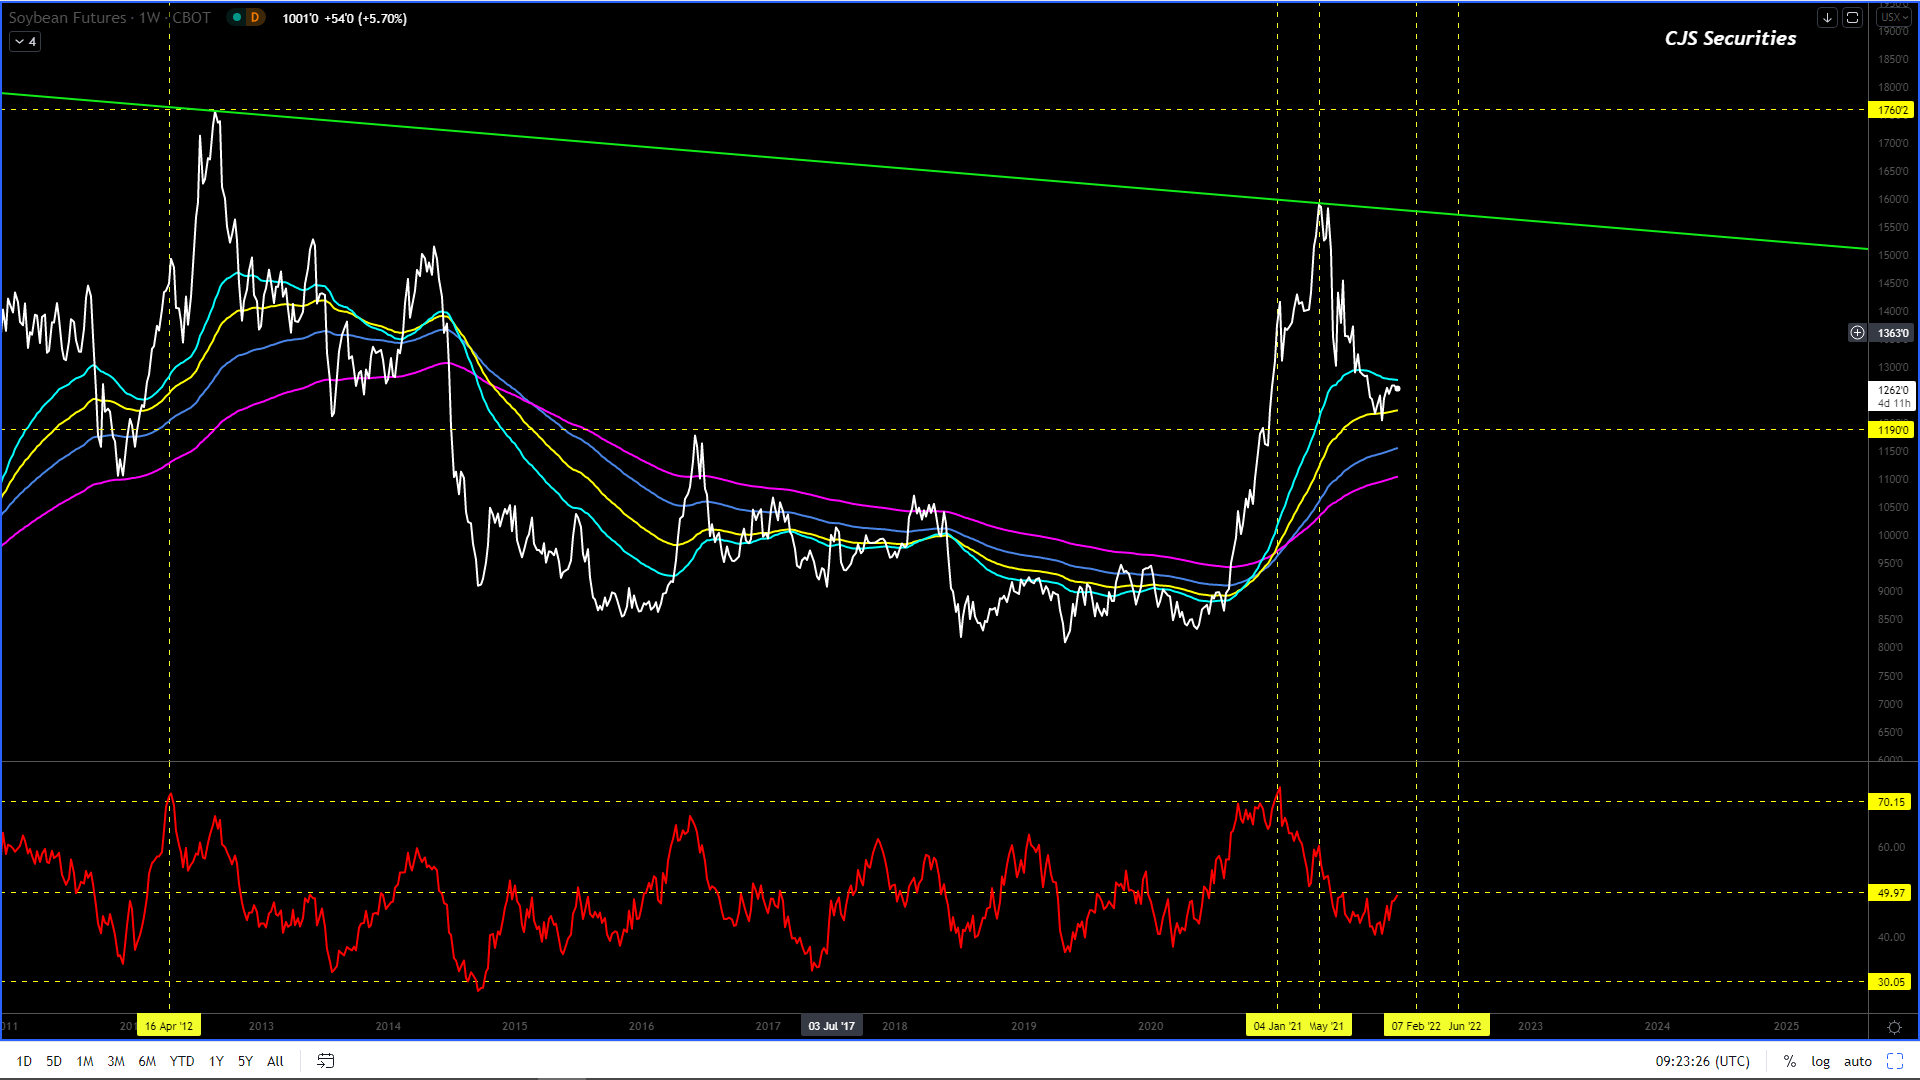This screenshot has width=1920, height=1080.
Task: Click the 16 Apr '12 date marker
Action: (x=169, y=1026)
